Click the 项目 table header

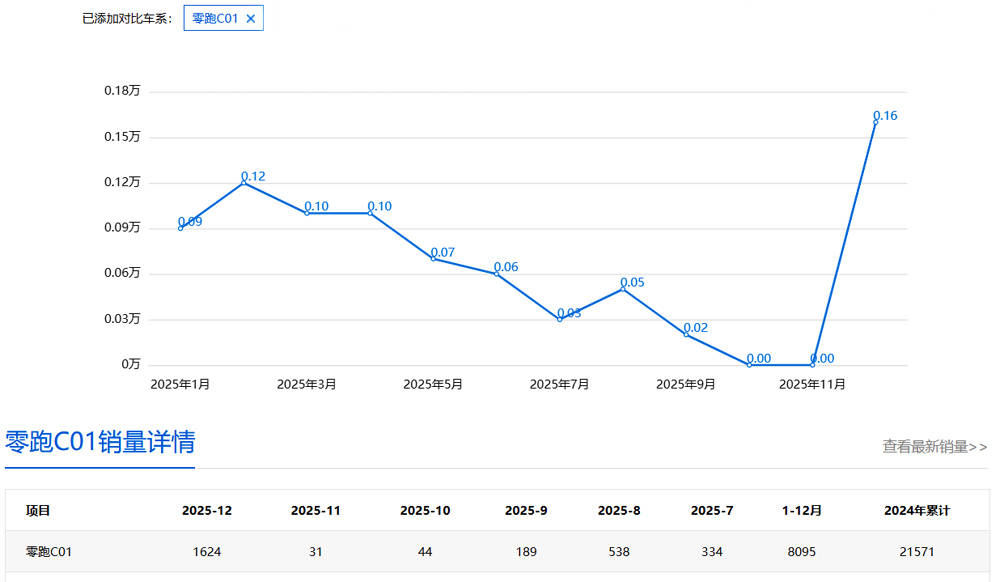[38, 511]
